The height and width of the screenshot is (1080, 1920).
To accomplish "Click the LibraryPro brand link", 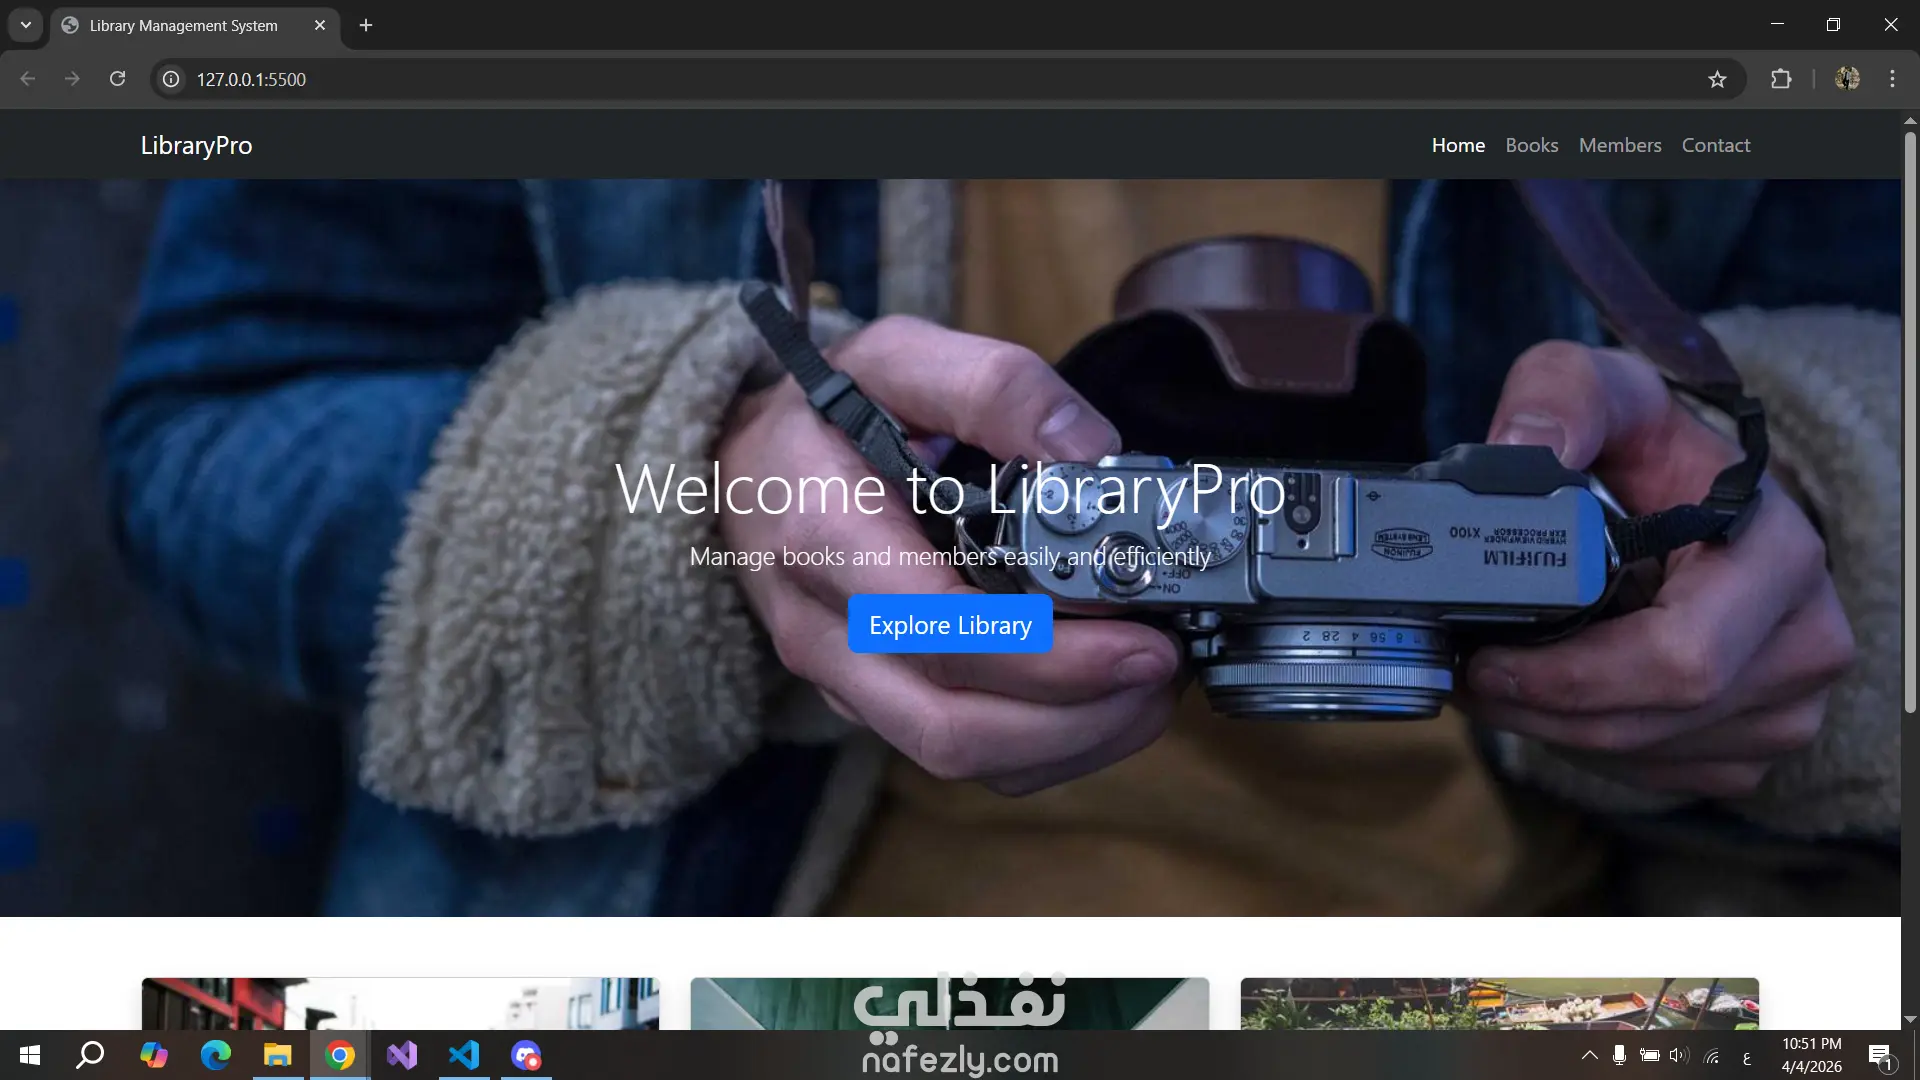I will tap(196, 145).
